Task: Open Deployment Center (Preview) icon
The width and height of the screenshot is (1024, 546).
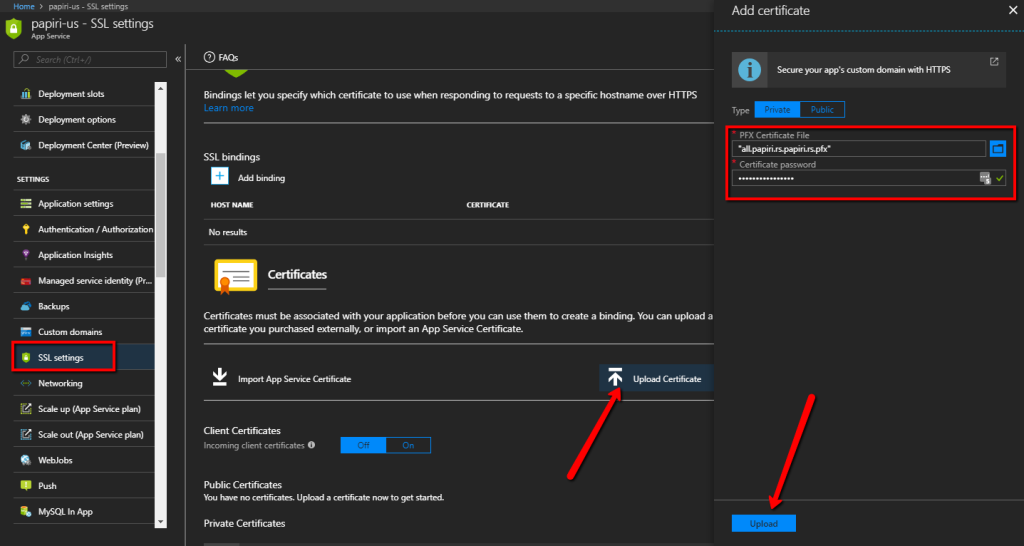Action: pyautogui.click(x=26, y=145)
